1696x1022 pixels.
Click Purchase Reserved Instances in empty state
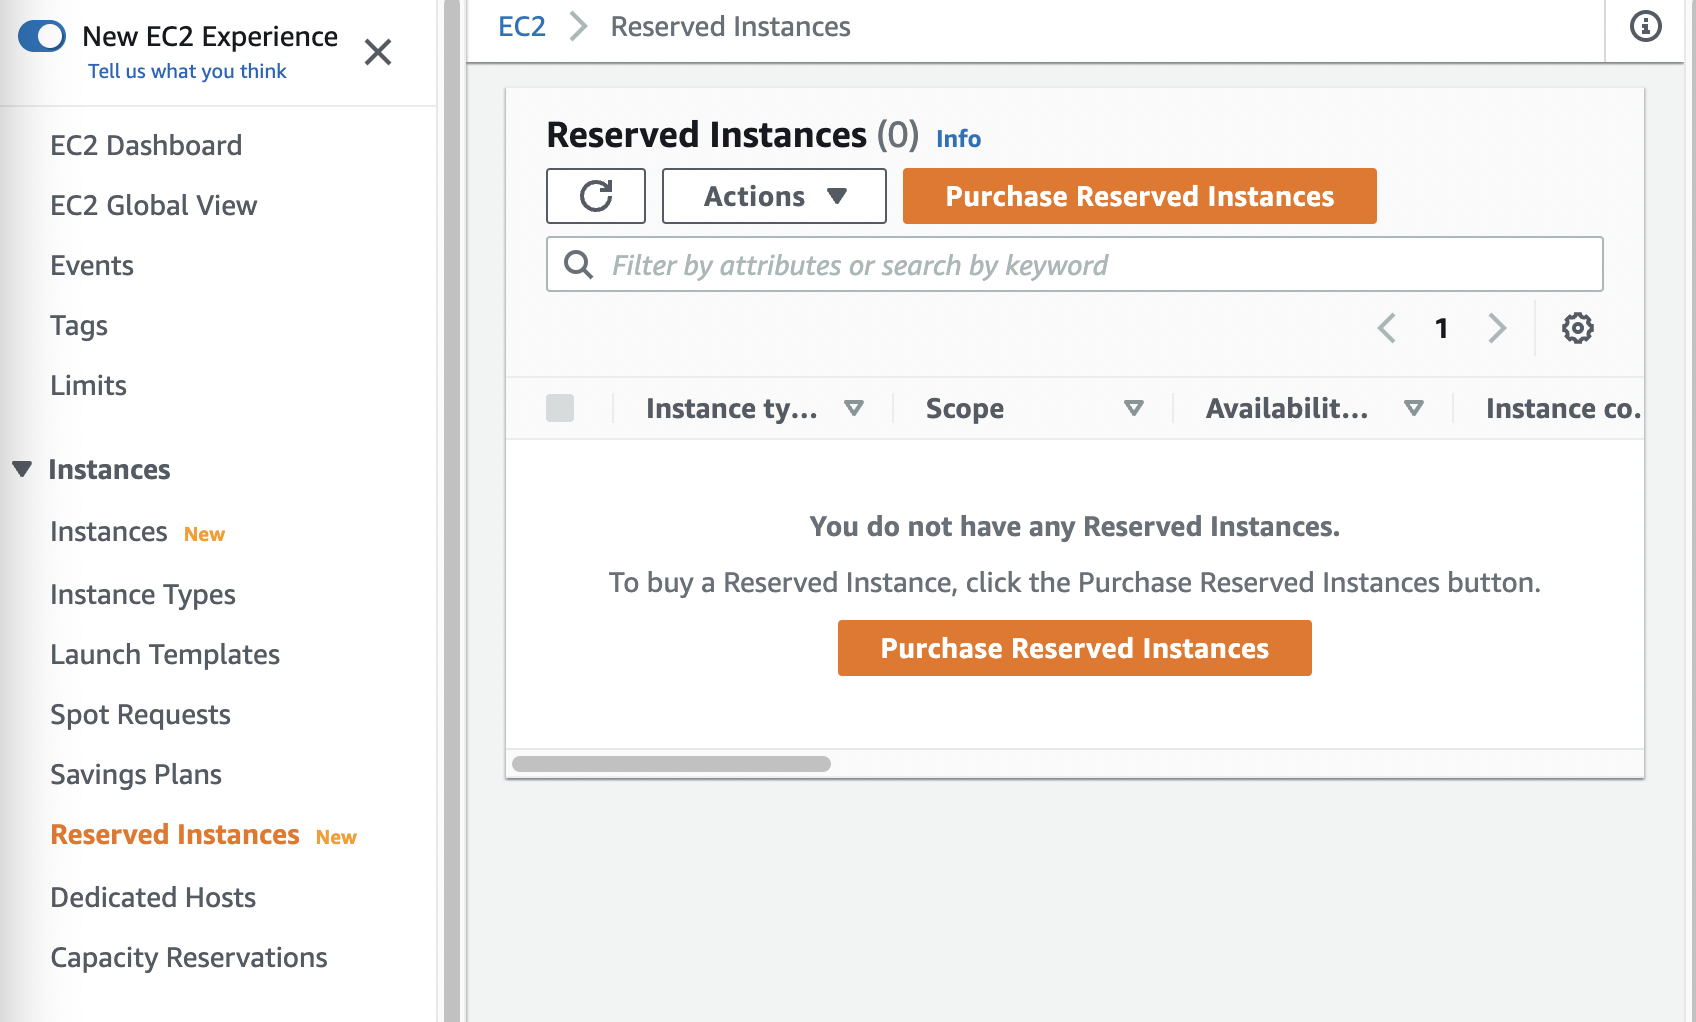pos(1075,648)
